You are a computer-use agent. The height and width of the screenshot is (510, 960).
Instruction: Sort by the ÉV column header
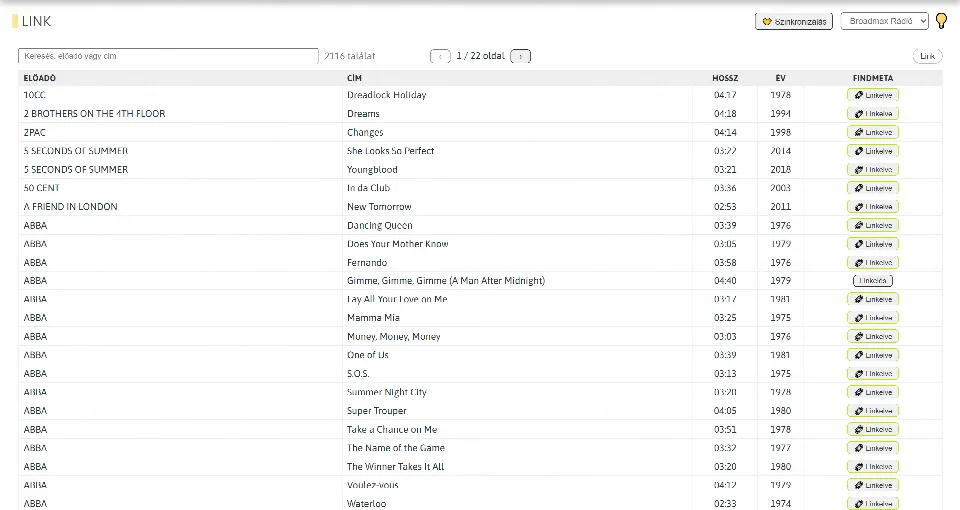click(781, 78)
